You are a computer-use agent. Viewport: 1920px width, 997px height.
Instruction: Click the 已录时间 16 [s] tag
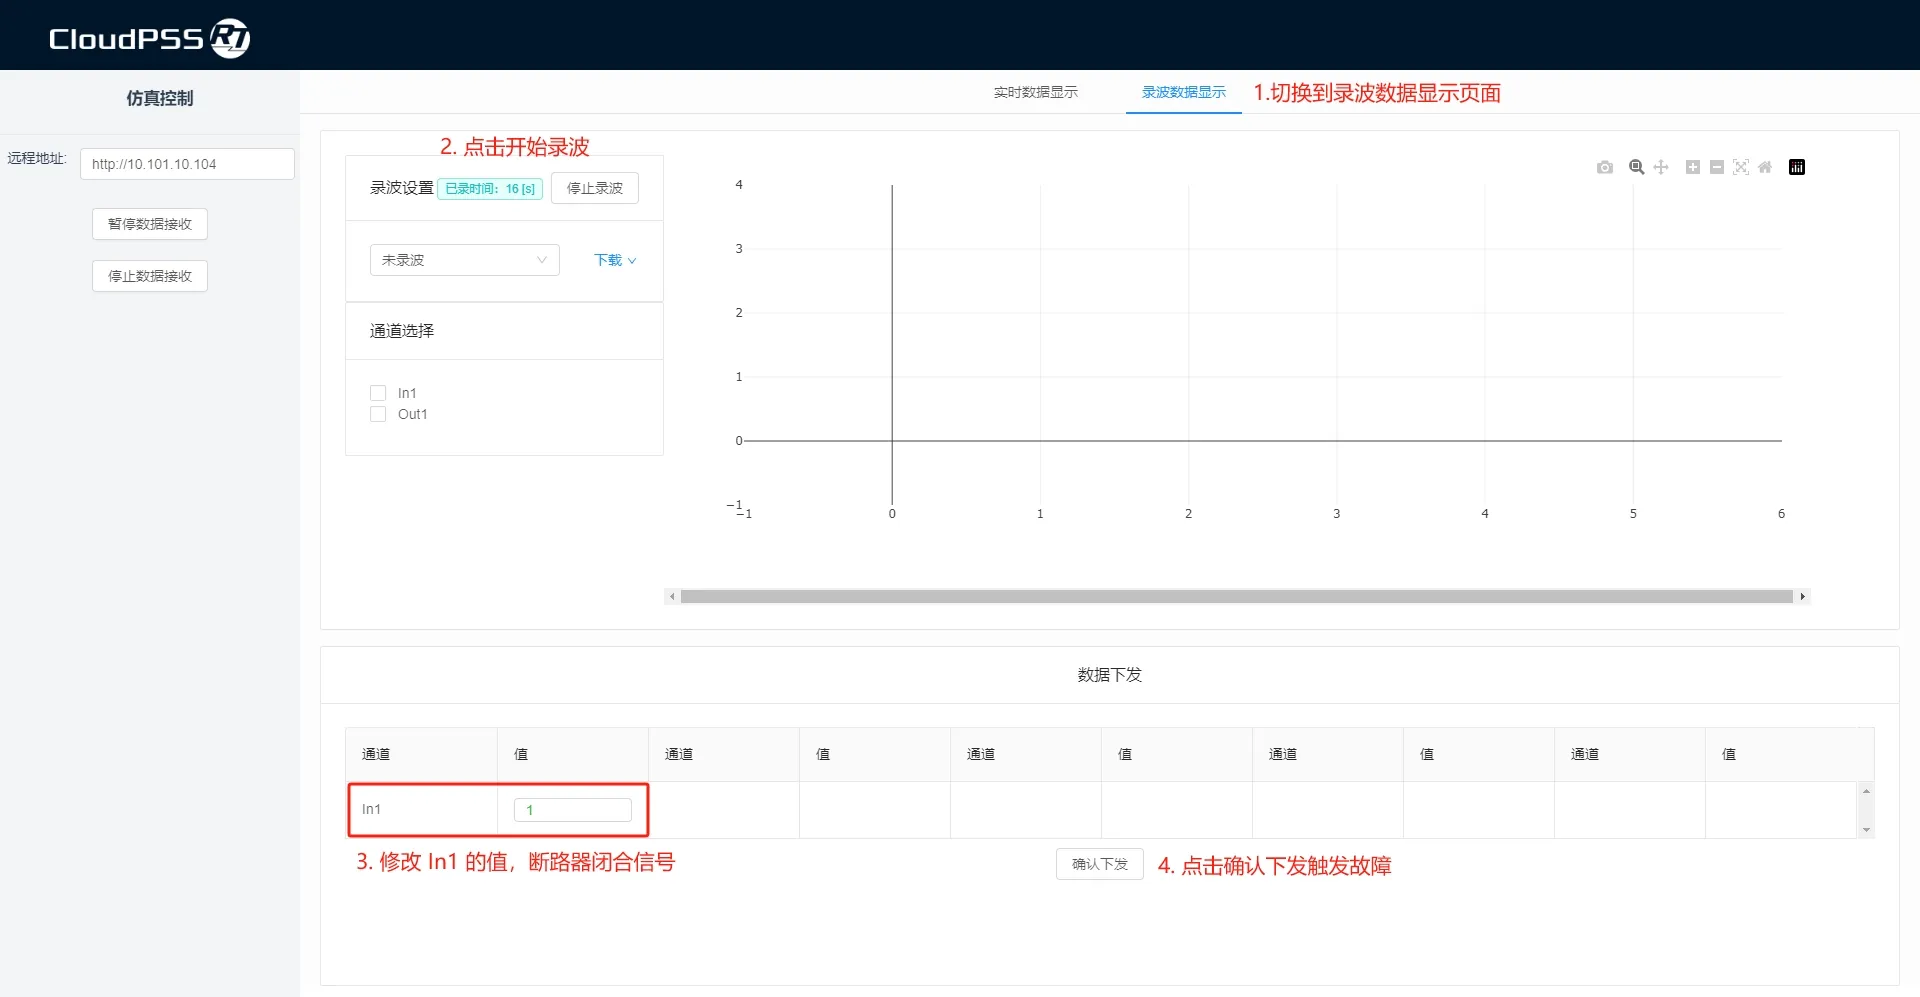coord(490,188)
